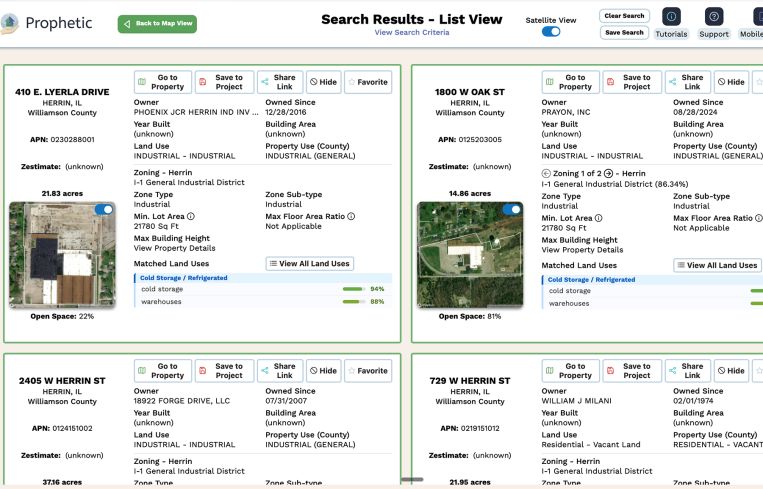Click the Prophetic logo icon
The width and height of the screenshot is (763, 489).
point(9,23)
